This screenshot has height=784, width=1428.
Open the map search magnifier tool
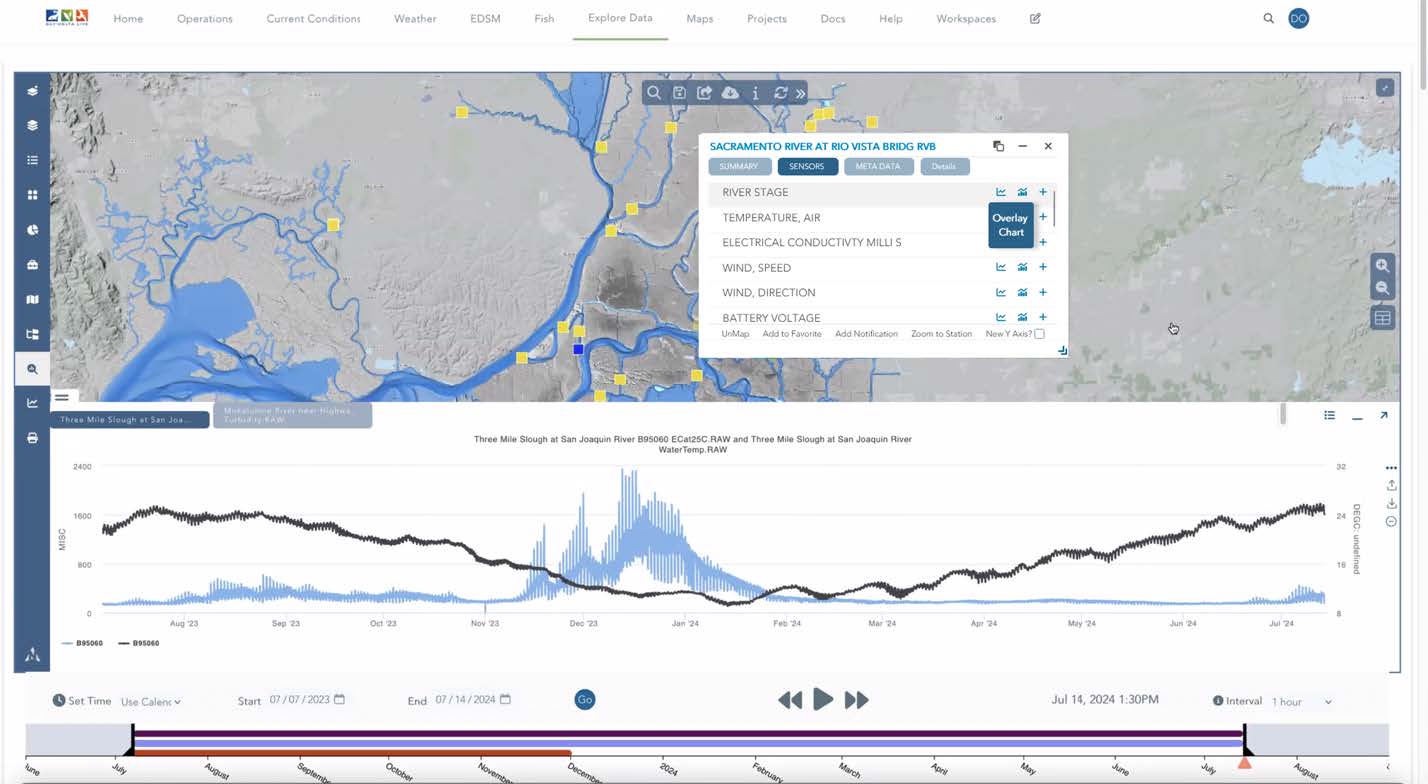(x=654, y=93)
